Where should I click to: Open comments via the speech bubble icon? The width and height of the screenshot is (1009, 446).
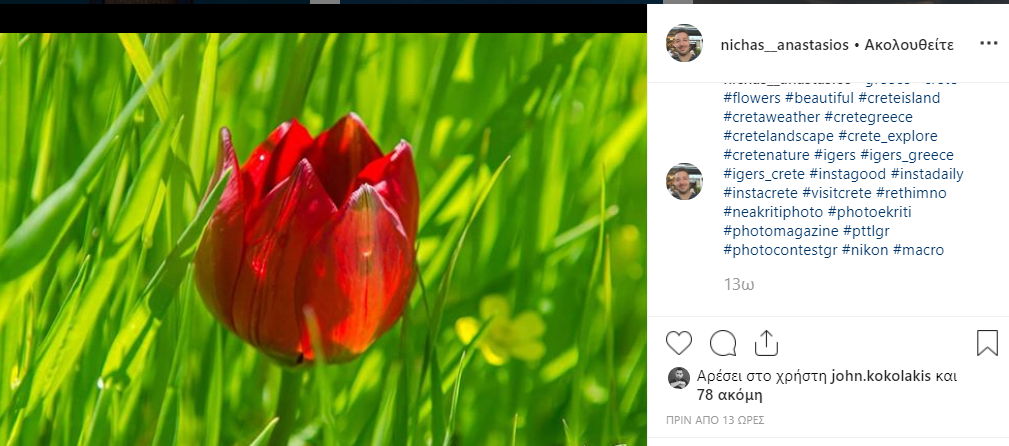(x=723, y=343)
